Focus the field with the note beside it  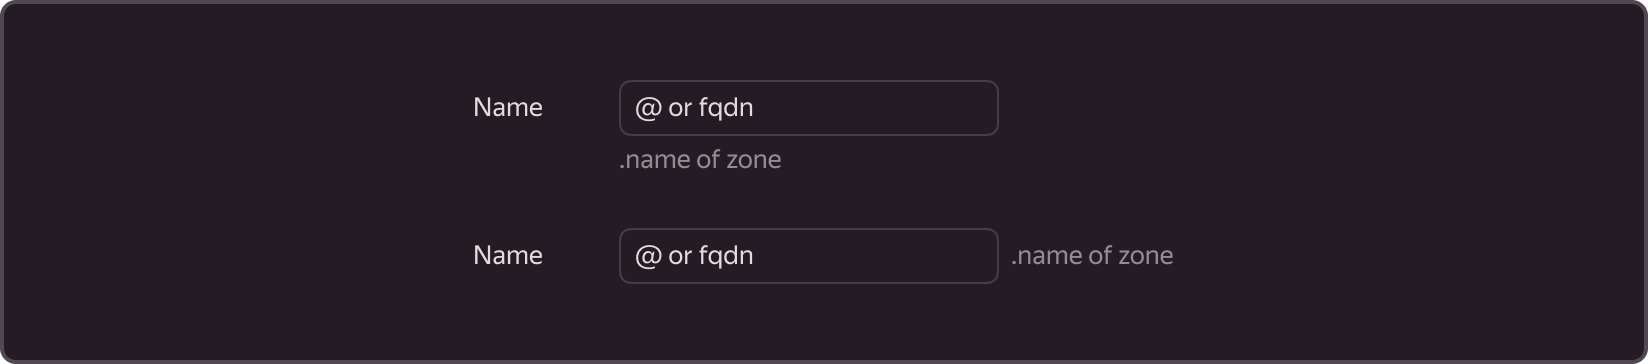point(808,256)
